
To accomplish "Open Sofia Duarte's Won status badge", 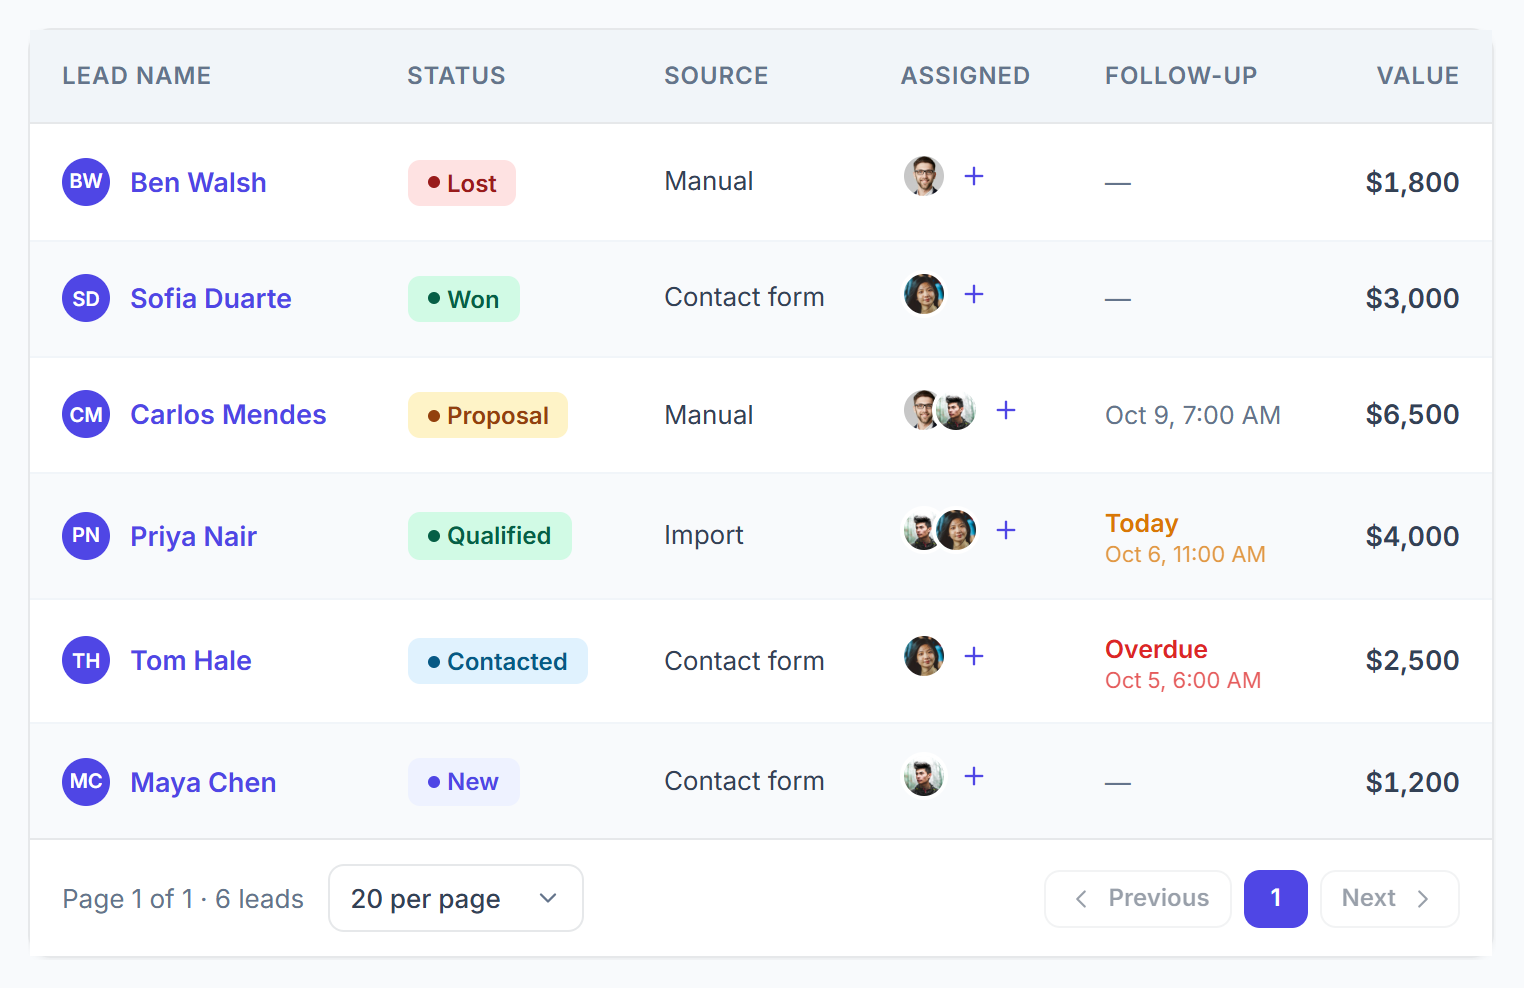I will tap(464, 299).
